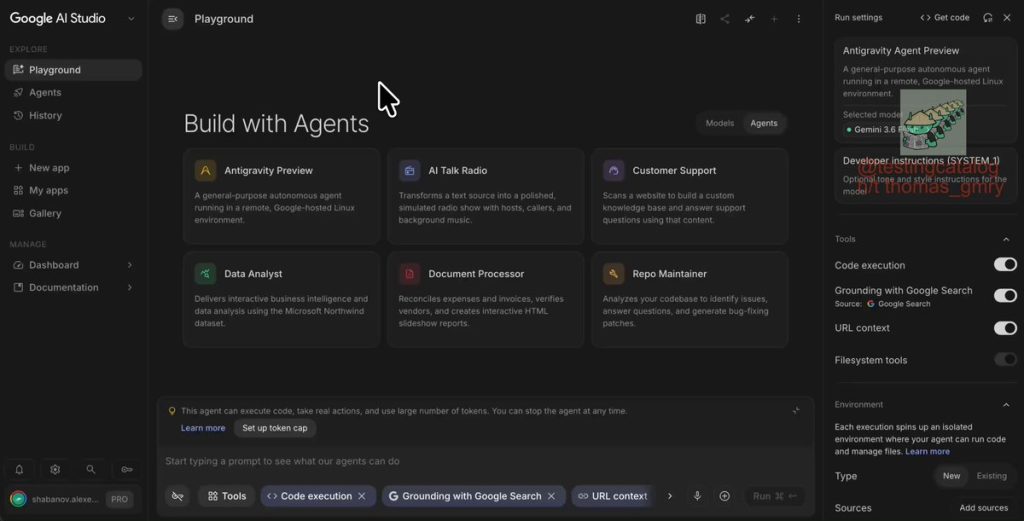
Task: Toggle the Code execution switch
Action: point(1005,264)
